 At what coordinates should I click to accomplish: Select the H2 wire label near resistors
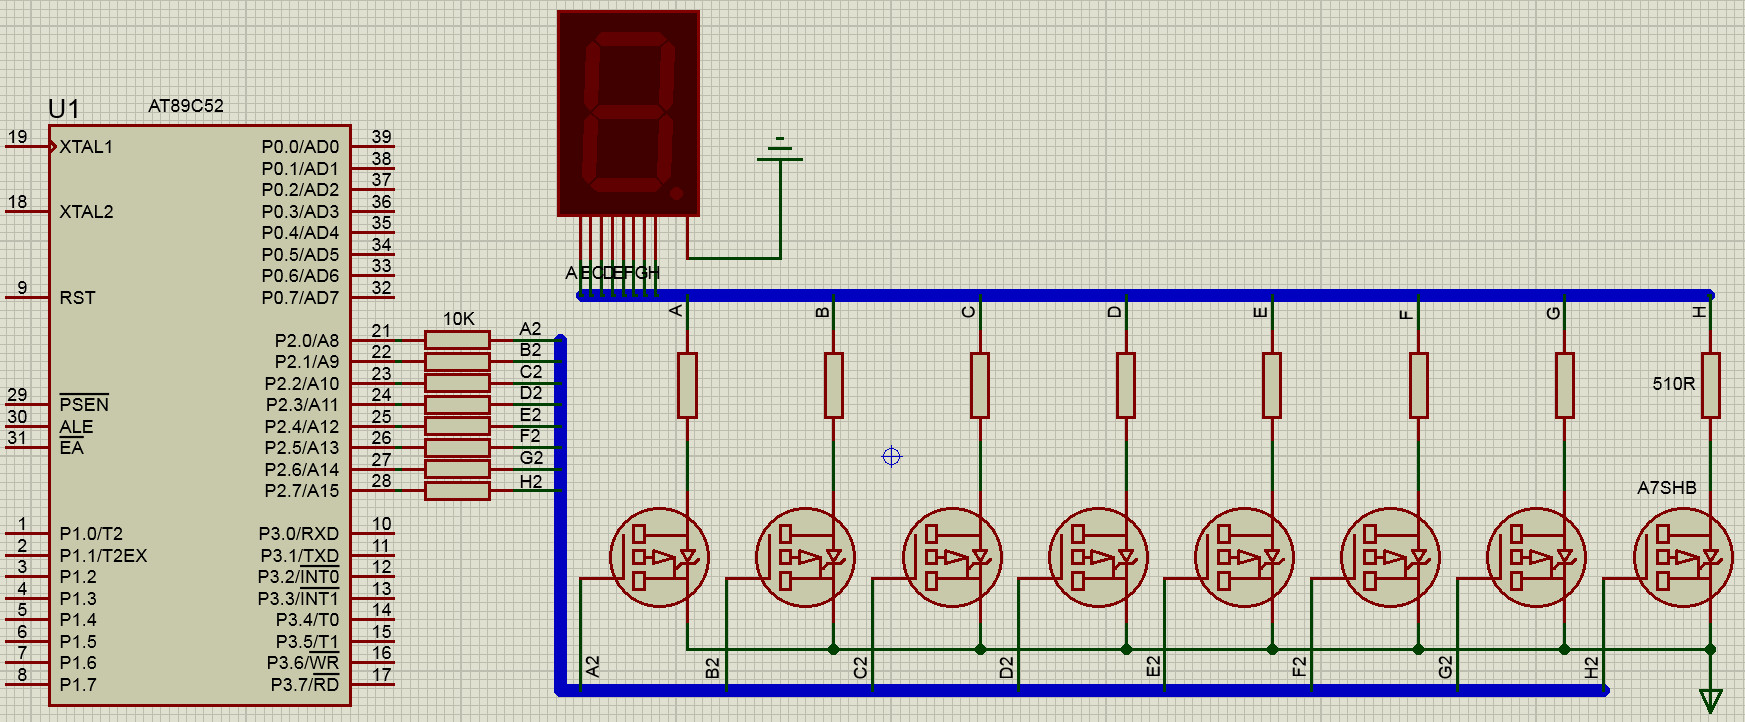(x=531, y=481)
